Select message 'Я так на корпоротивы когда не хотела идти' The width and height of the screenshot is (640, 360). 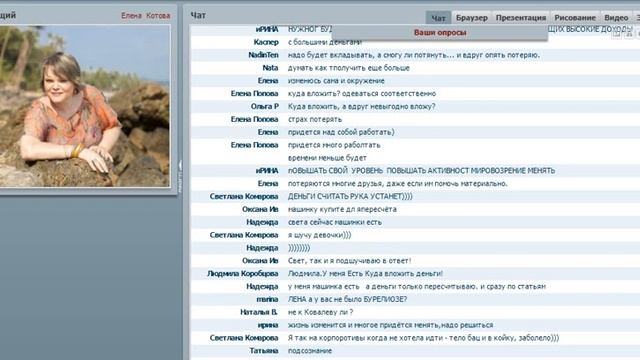coord(423,338)
